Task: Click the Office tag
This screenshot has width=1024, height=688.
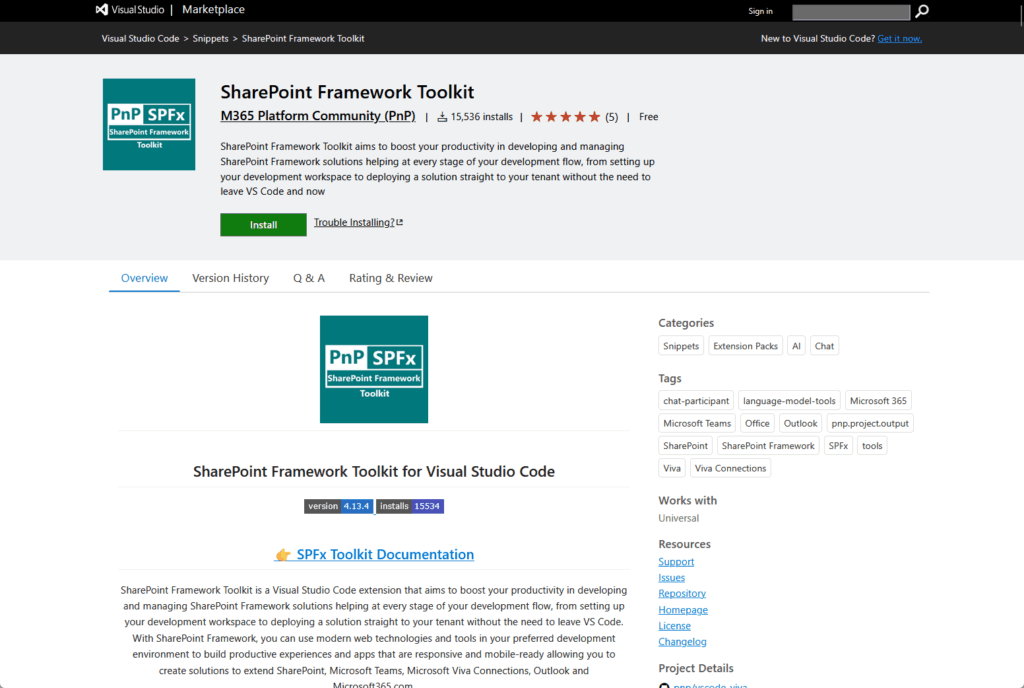Action: 757,424
